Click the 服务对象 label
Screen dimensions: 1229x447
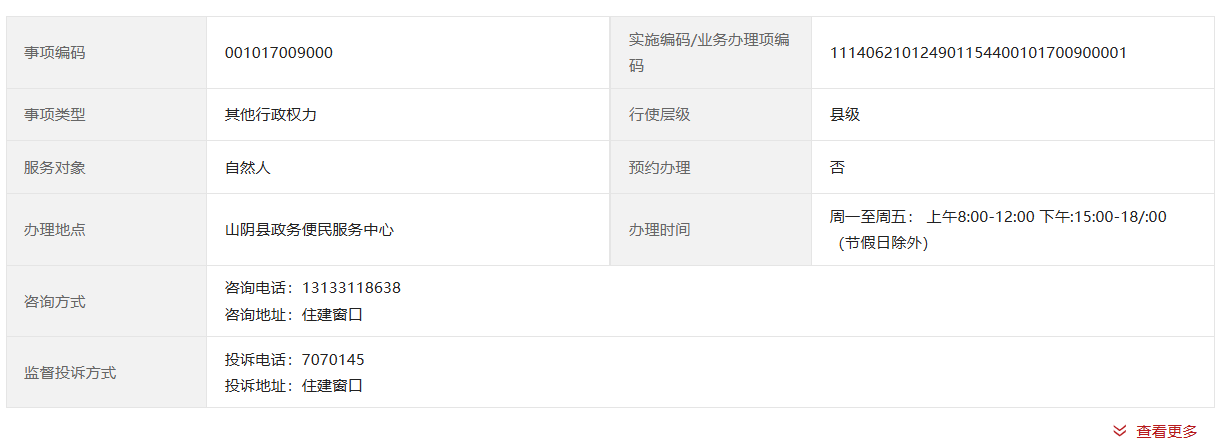point(55,168)
